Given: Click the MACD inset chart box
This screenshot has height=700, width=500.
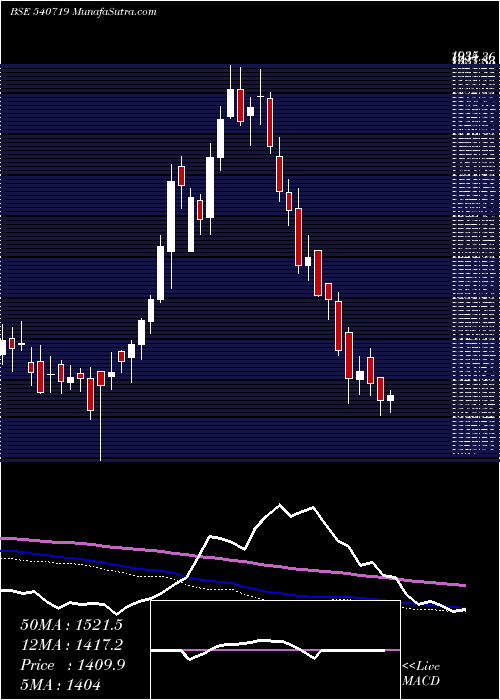Looking at the screenshot, I should pos(275,650).
